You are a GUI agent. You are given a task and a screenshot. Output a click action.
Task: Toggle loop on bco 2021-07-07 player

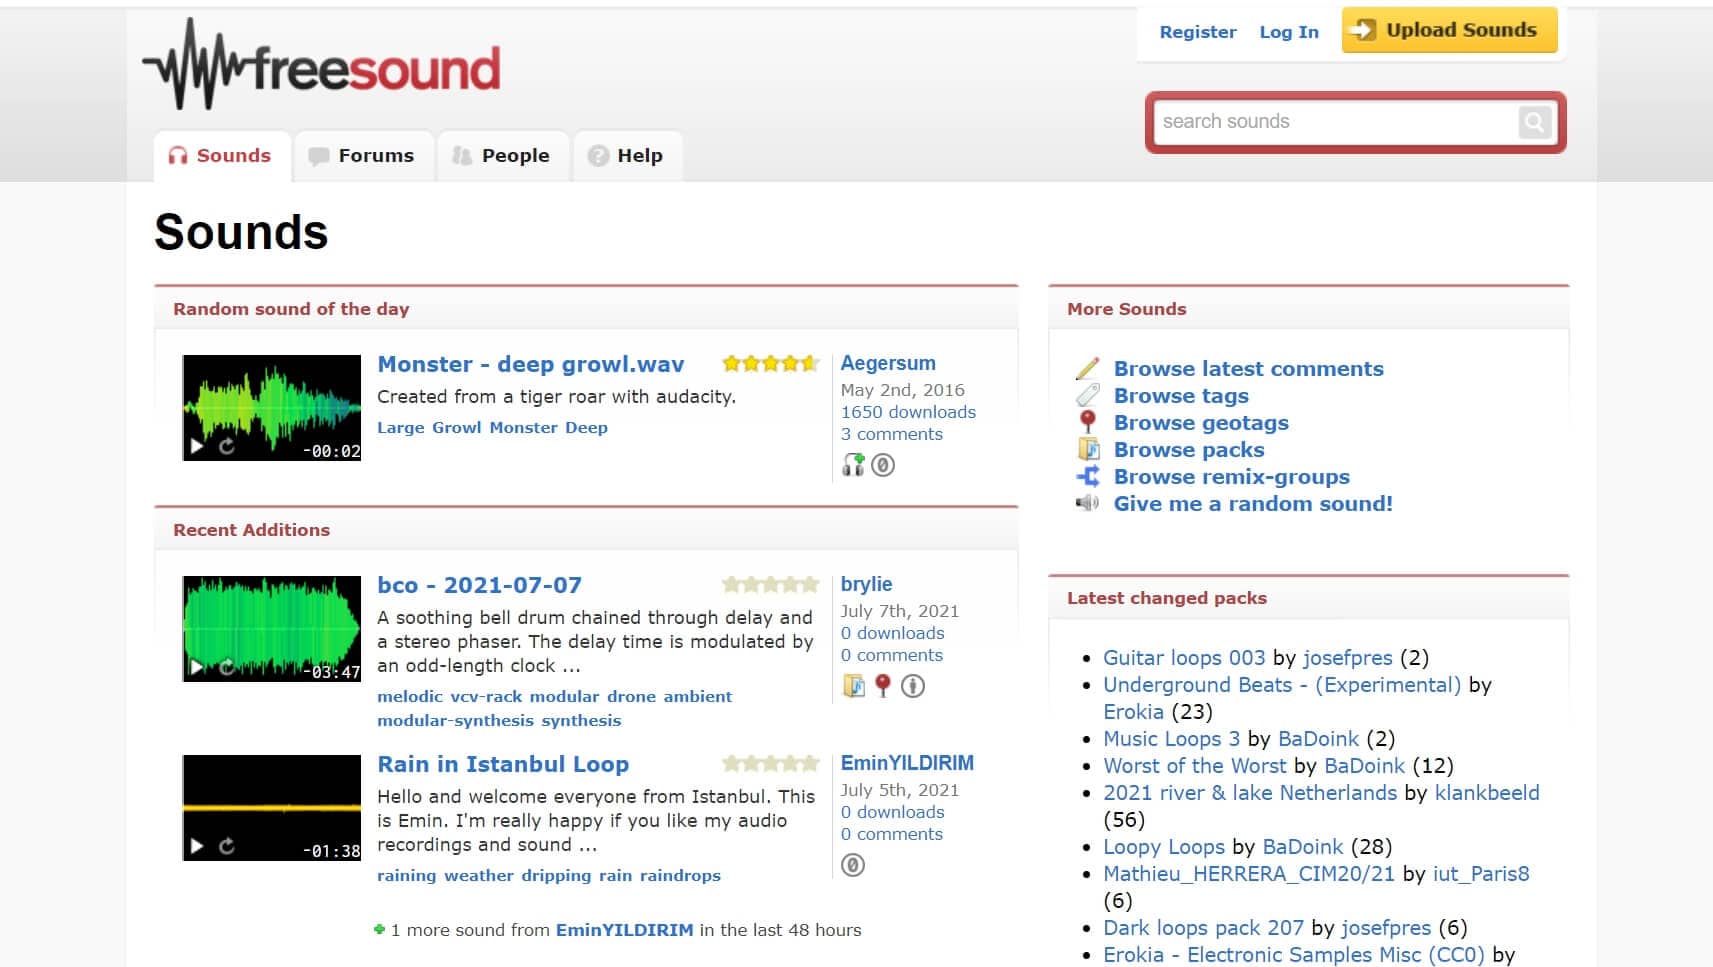[227, 667]
